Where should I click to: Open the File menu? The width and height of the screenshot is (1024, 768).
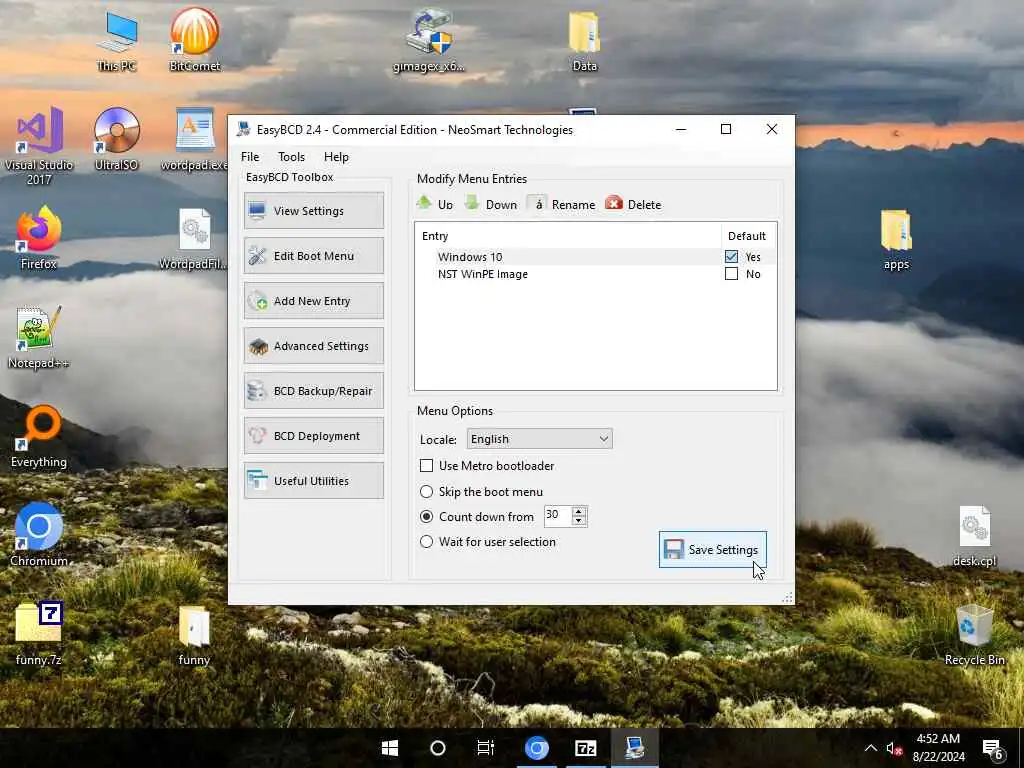[250, 157]
